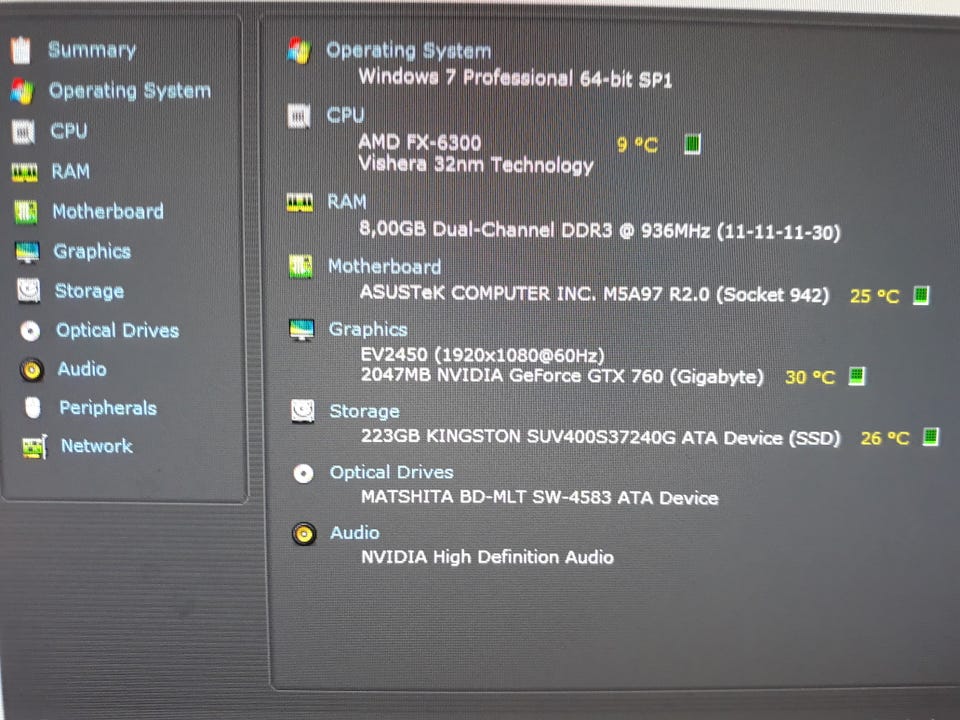The width and height of the screenshot is (960, 720).
Task: Open the RAM heading link in summary
Action: [x=347, y=202]
